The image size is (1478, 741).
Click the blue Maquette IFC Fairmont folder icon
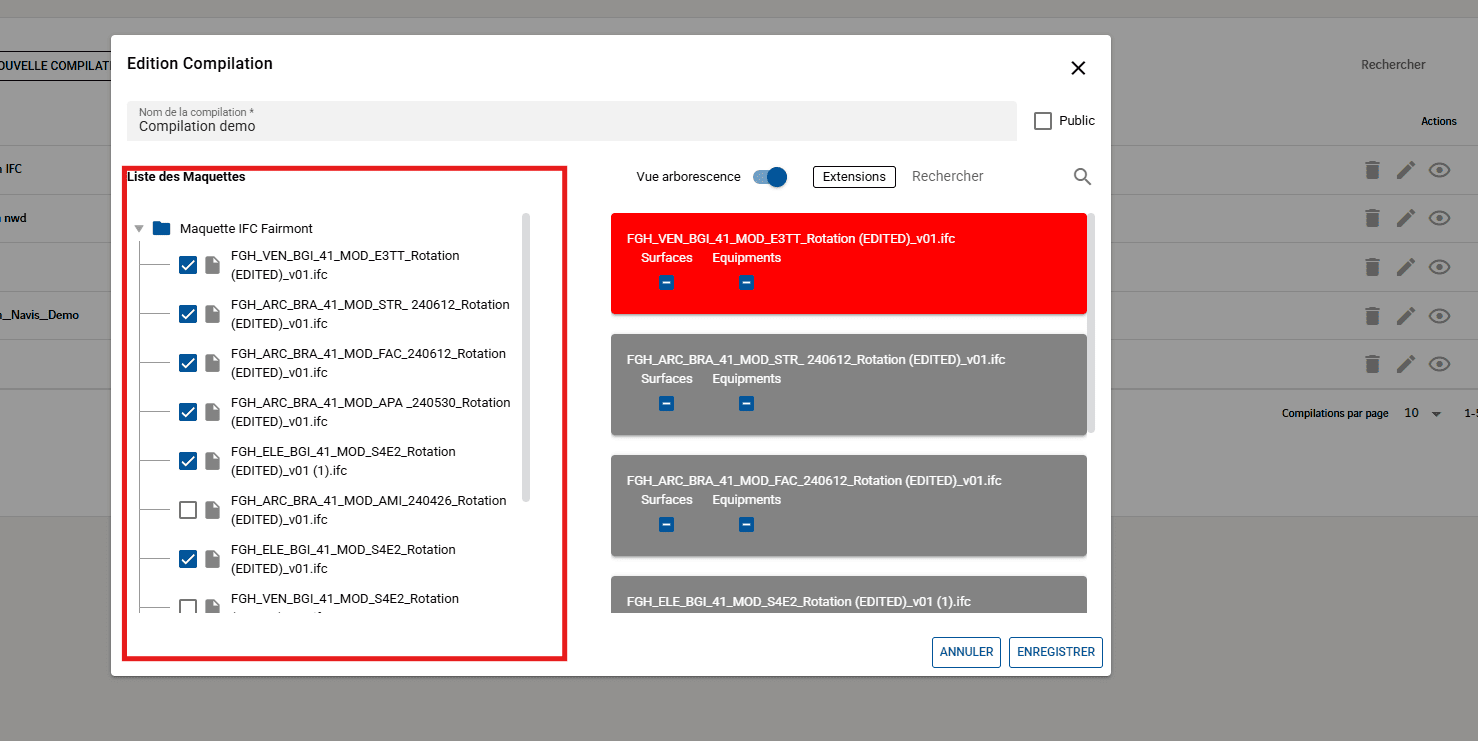point(162,229)
